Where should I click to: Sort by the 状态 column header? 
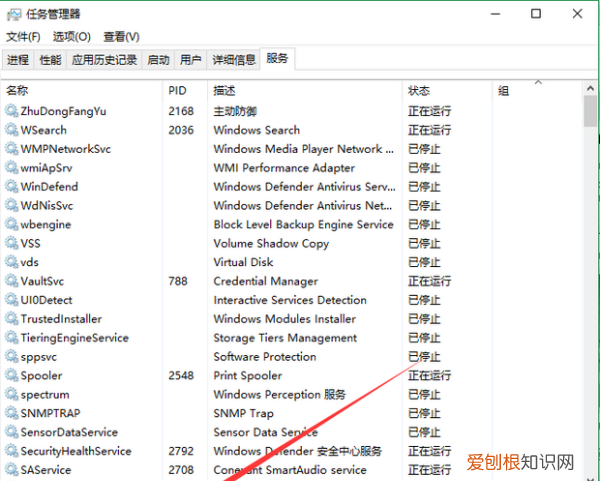coord(447,91)
